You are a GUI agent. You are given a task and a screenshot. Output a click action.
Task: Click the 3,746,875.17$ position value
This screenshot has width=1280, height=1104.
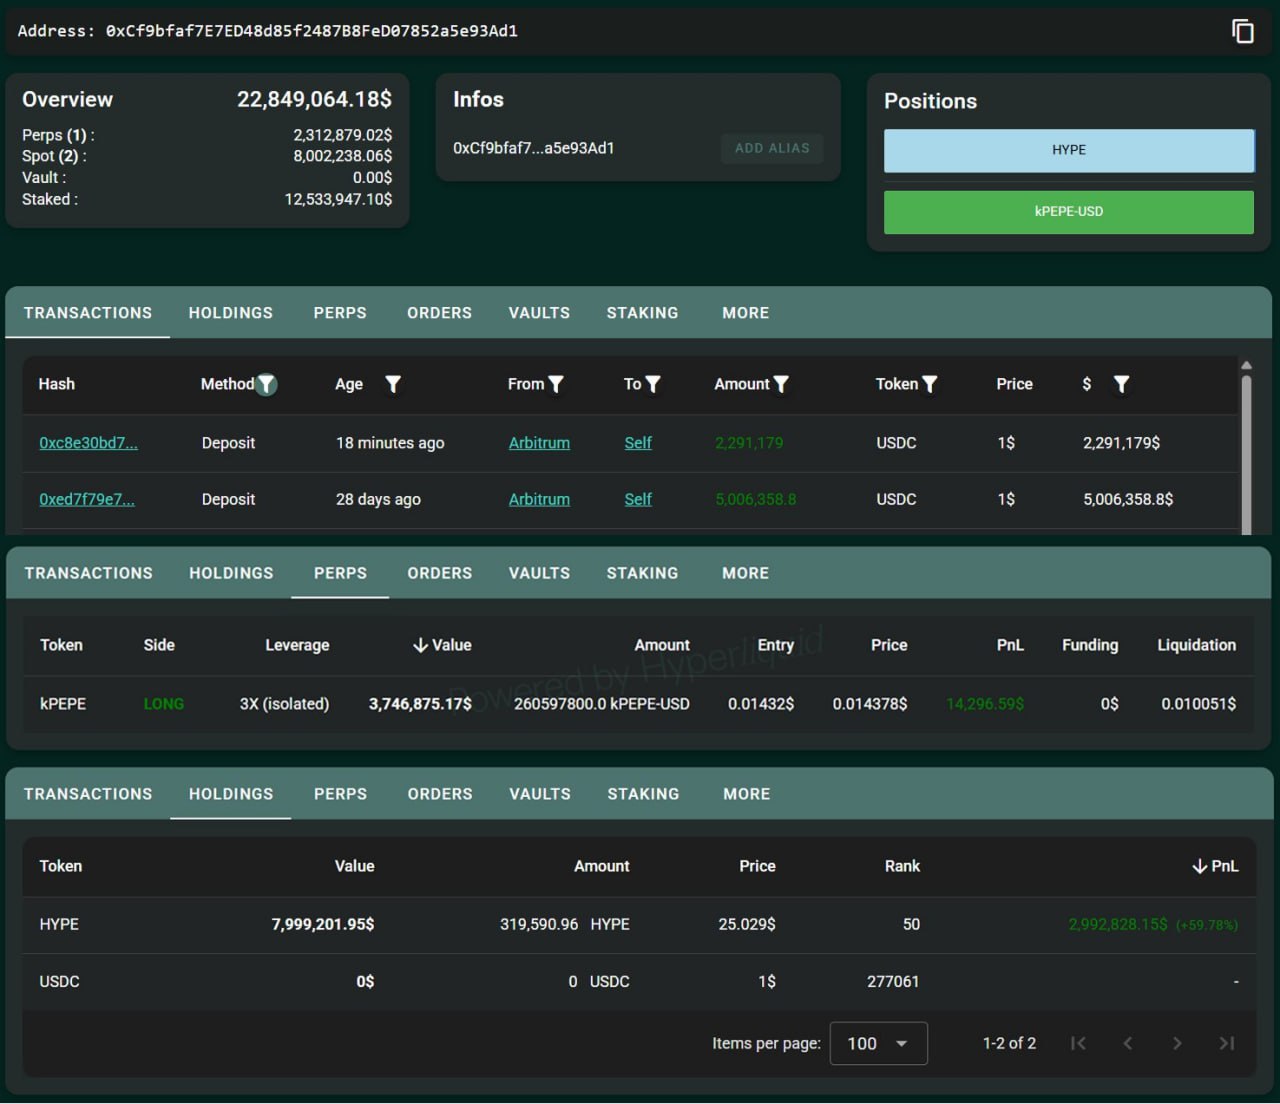point(420,704)
